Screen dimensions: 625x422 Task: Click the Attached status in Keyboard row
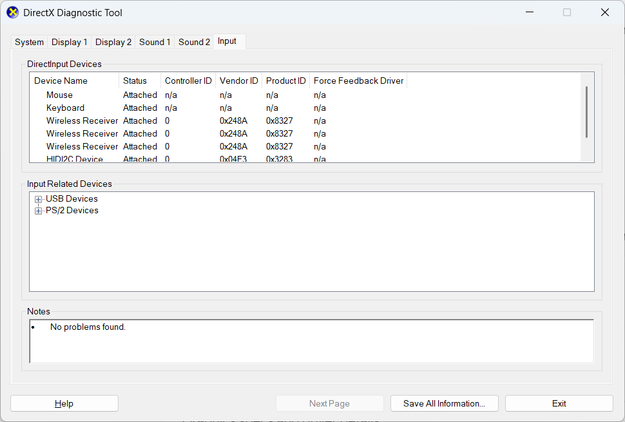(x=140, y=108)
